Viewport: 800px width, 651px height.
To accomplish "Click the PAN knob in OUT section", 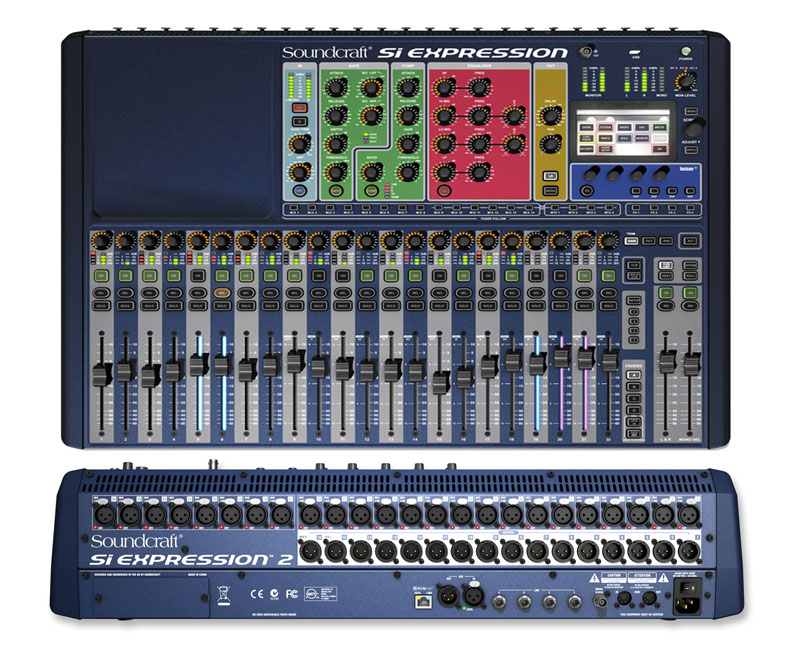I will pos(550,144).
